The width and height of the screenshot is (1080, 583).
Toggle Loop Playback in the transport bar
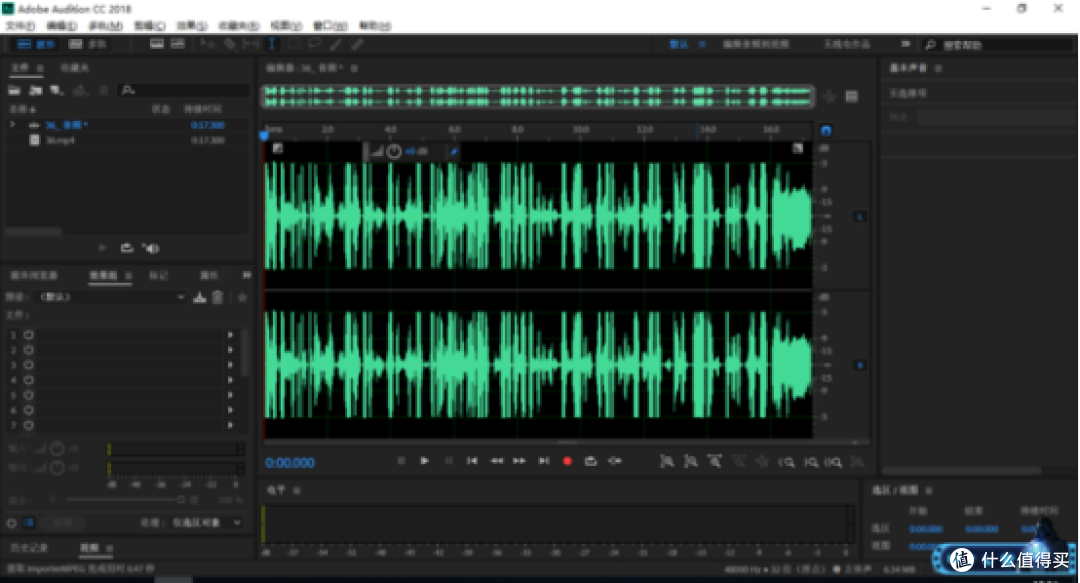pos(591,461)
